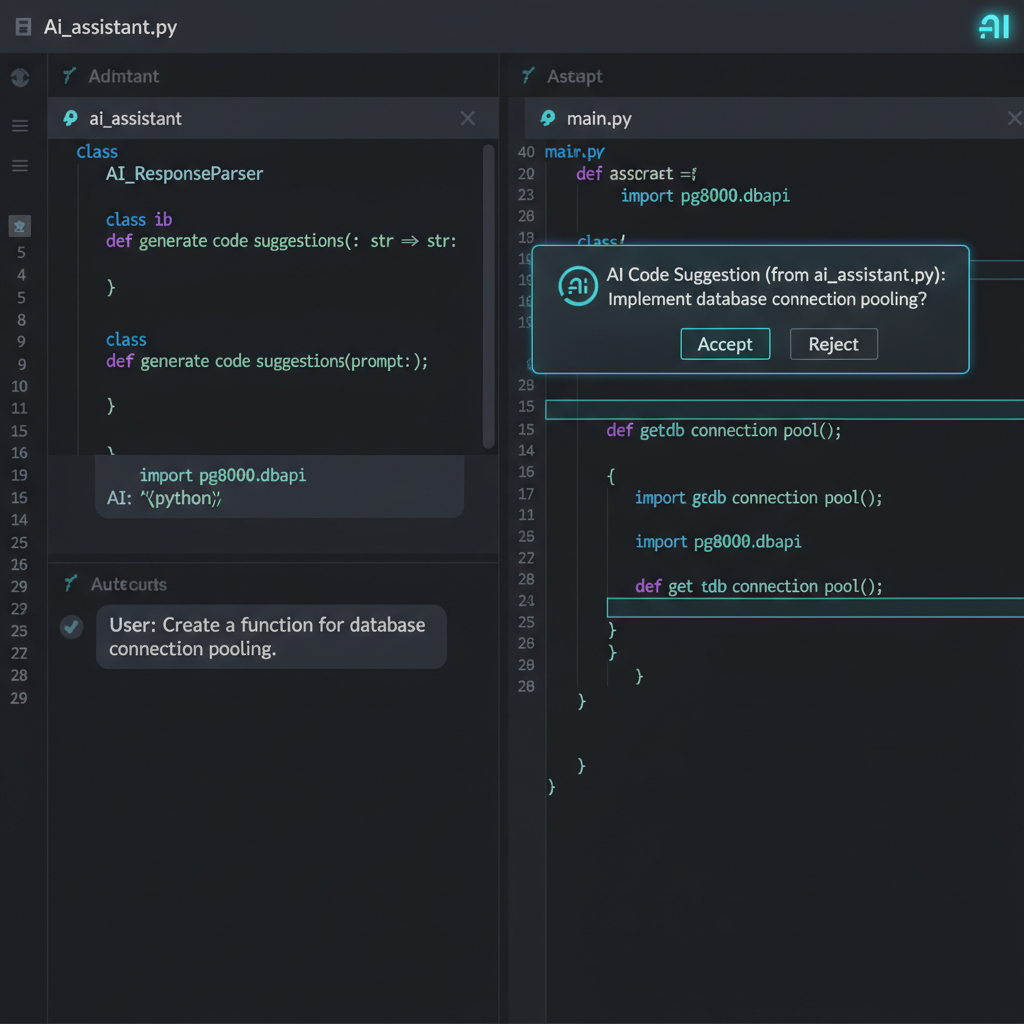The image size is (1024, 1024).
Task: Open the Admtant panel header
Action: pyautogui.click(x=123, y=76)
